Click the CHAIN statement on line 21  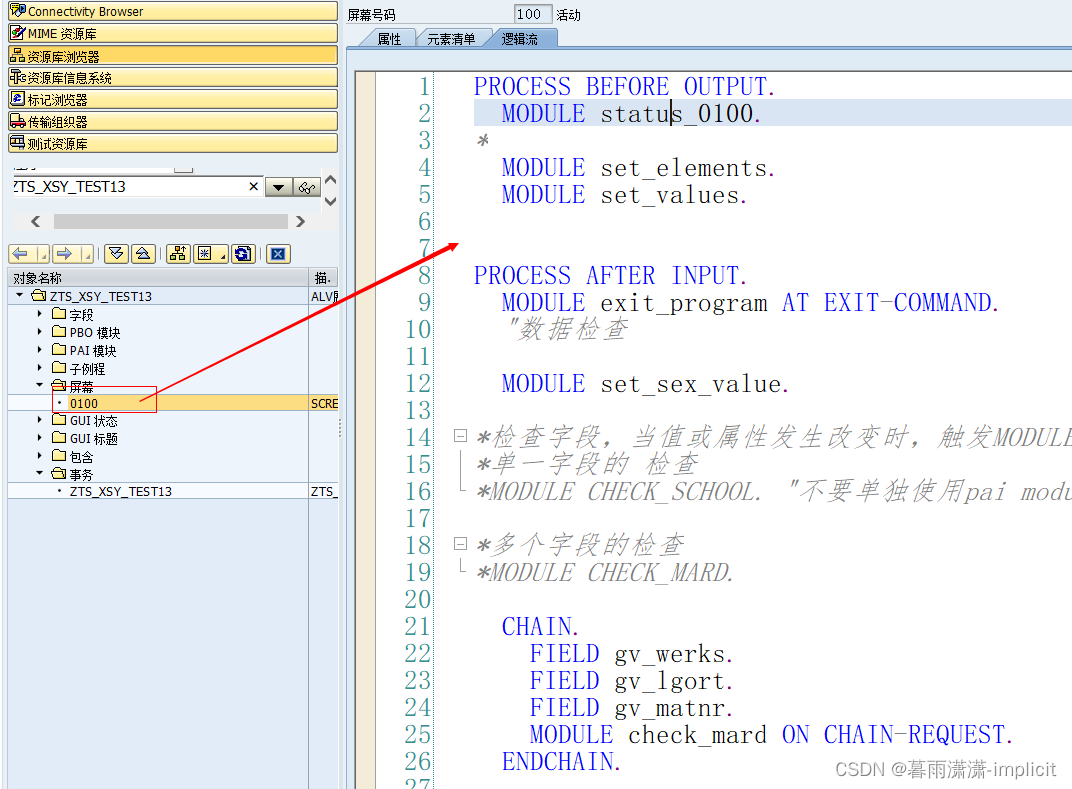pyautogui.click(x=540, y=626)
